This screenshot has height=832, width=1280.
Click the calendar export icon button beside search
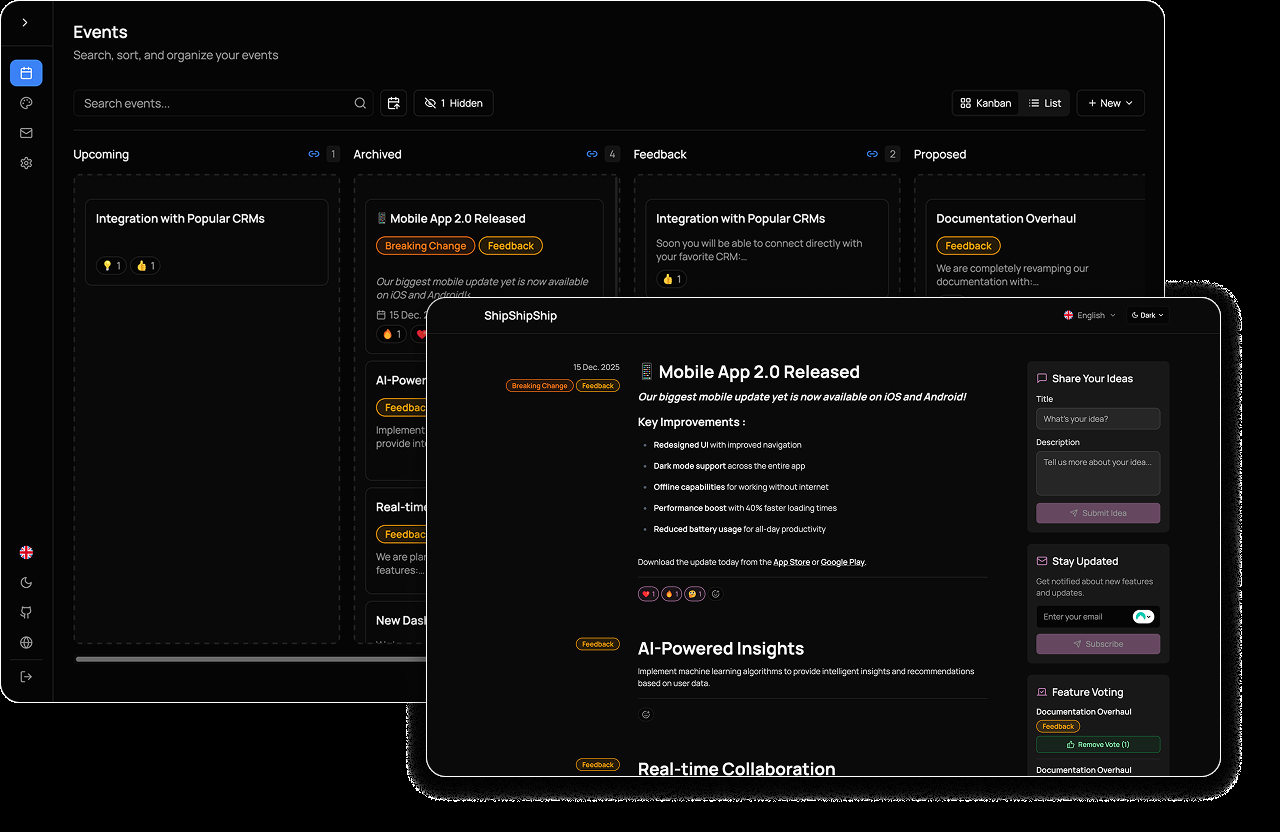click(394, 103)
